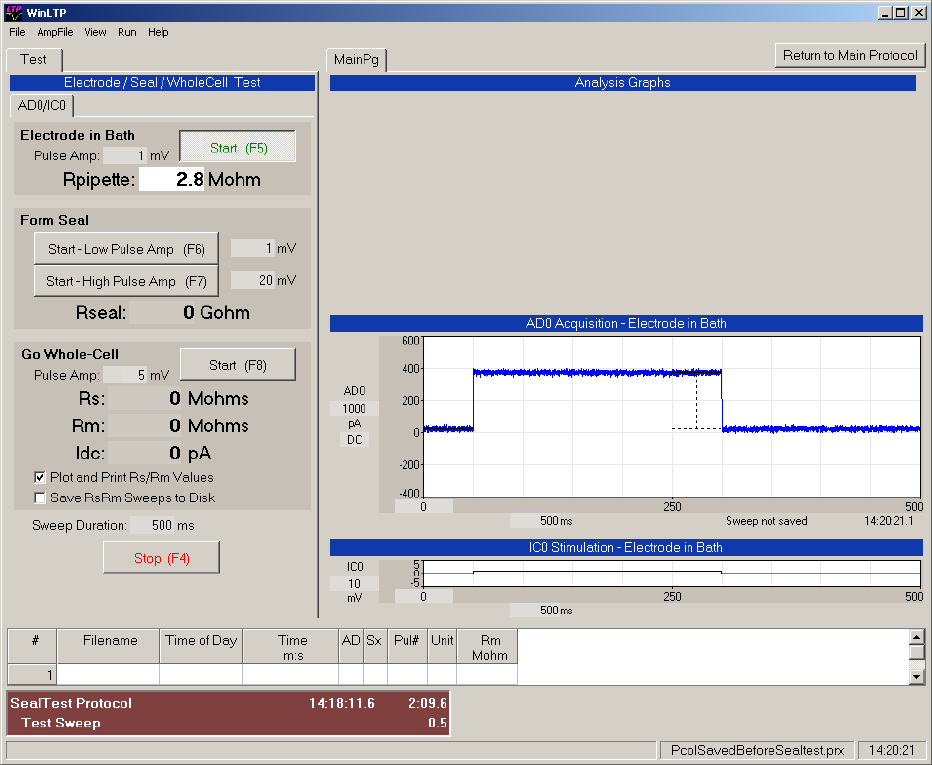Click the WinLTP application icon in title bar
The width and height of the screenshot is (932, 765).
coord(14,13)
